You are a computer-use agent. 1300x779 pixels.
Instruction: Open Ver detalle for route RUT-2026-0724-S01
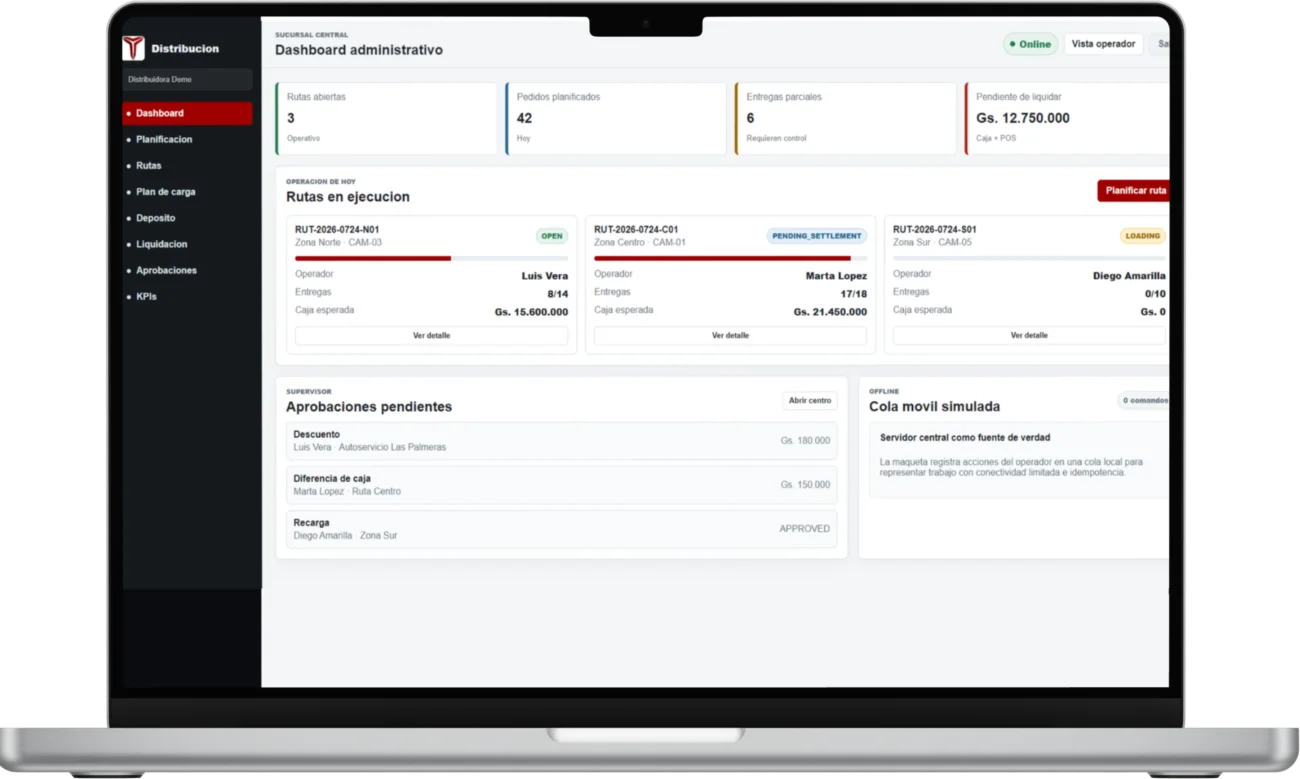tap(1029, 336)
